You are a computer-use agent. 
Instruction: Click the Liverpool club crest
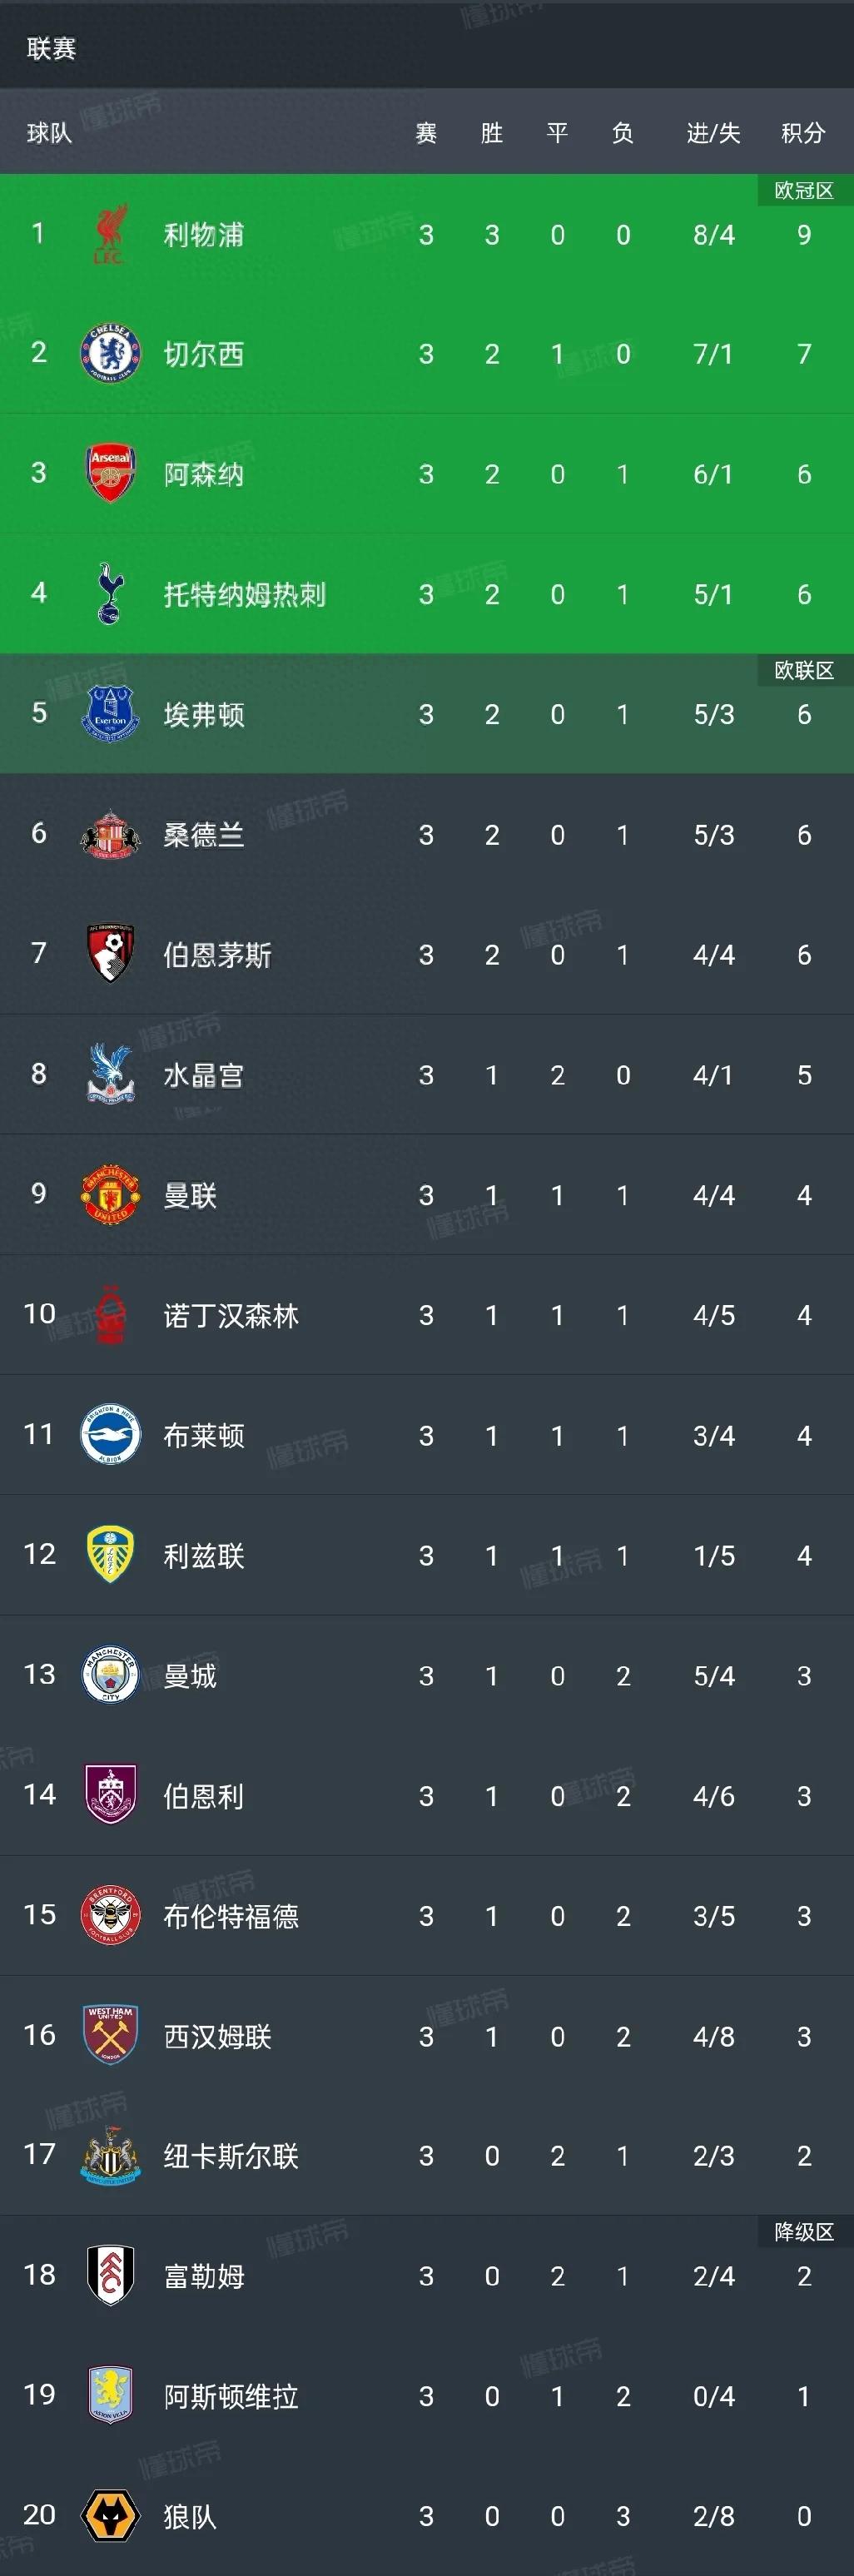(x=110, y=234)
